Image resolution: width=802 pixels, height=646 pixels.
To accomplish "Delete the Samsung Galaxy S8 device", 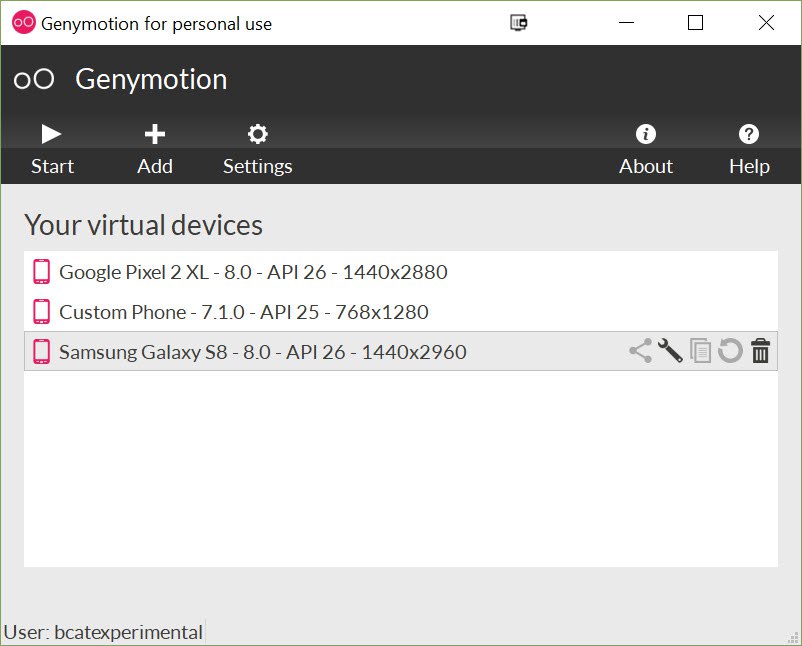I will [760, 351].
